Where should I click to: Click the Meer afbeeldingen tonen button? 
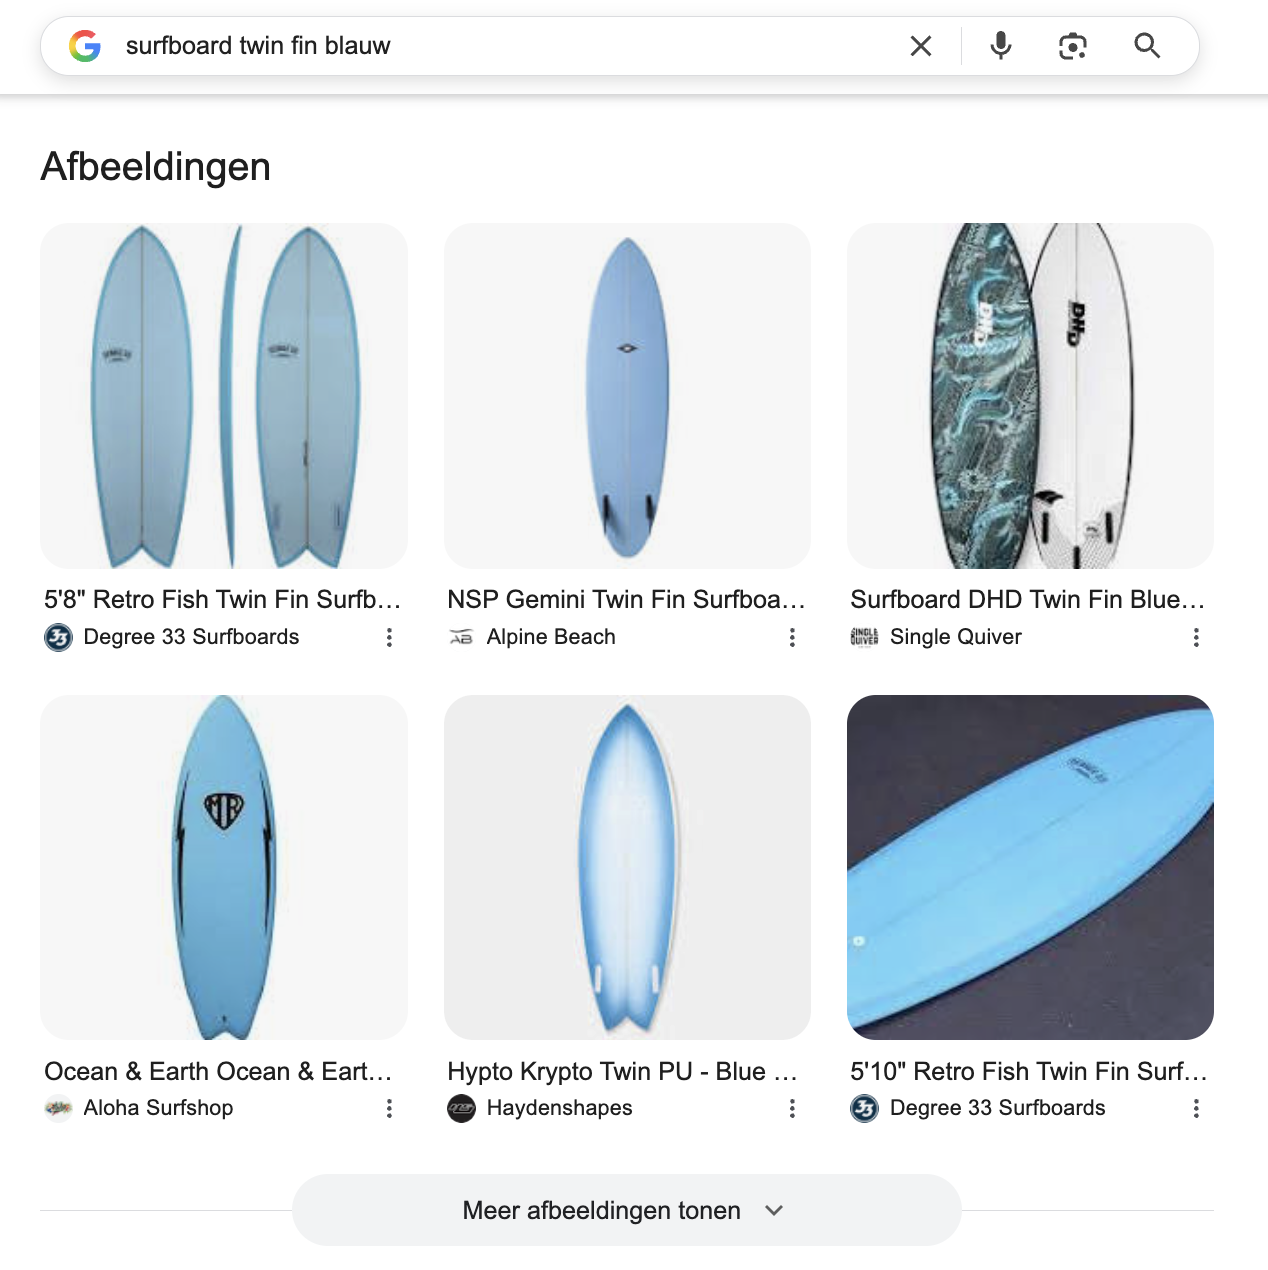[600, 1210]
